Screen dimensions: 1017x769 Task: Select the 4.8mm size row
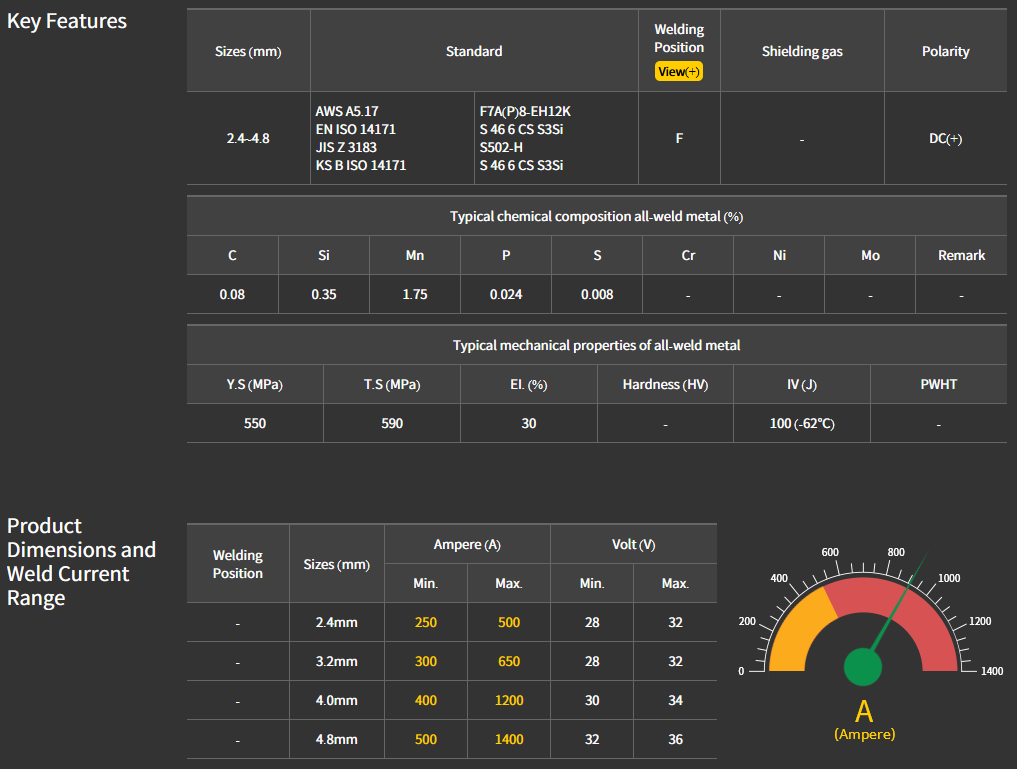click(x=336, y=739)
